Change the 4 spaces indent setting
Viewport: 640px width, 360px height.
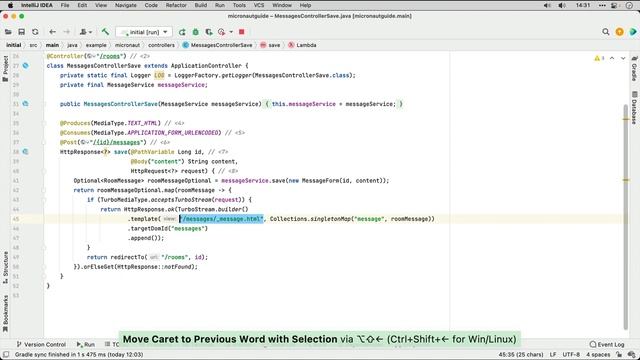coord(598,354)
